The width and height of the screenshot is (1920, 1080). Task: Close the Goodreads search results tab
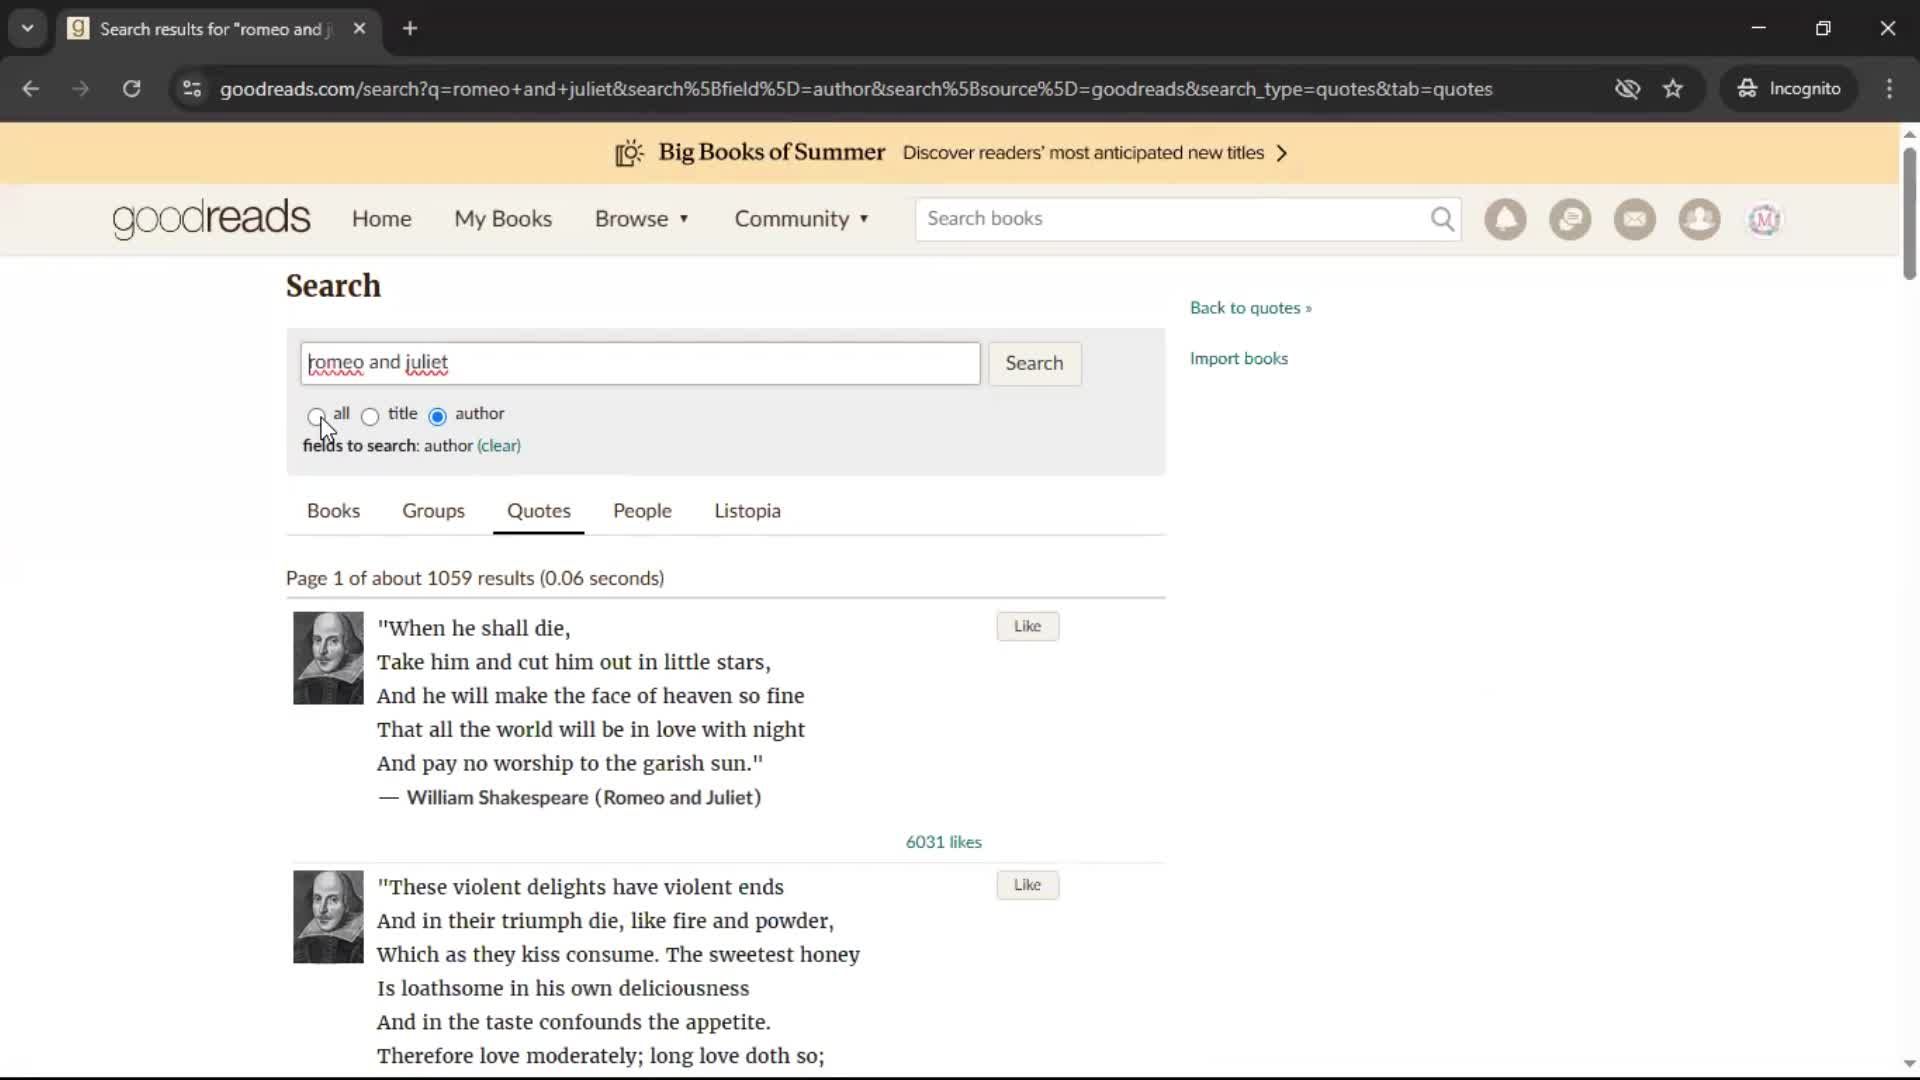tap(360, 29)
